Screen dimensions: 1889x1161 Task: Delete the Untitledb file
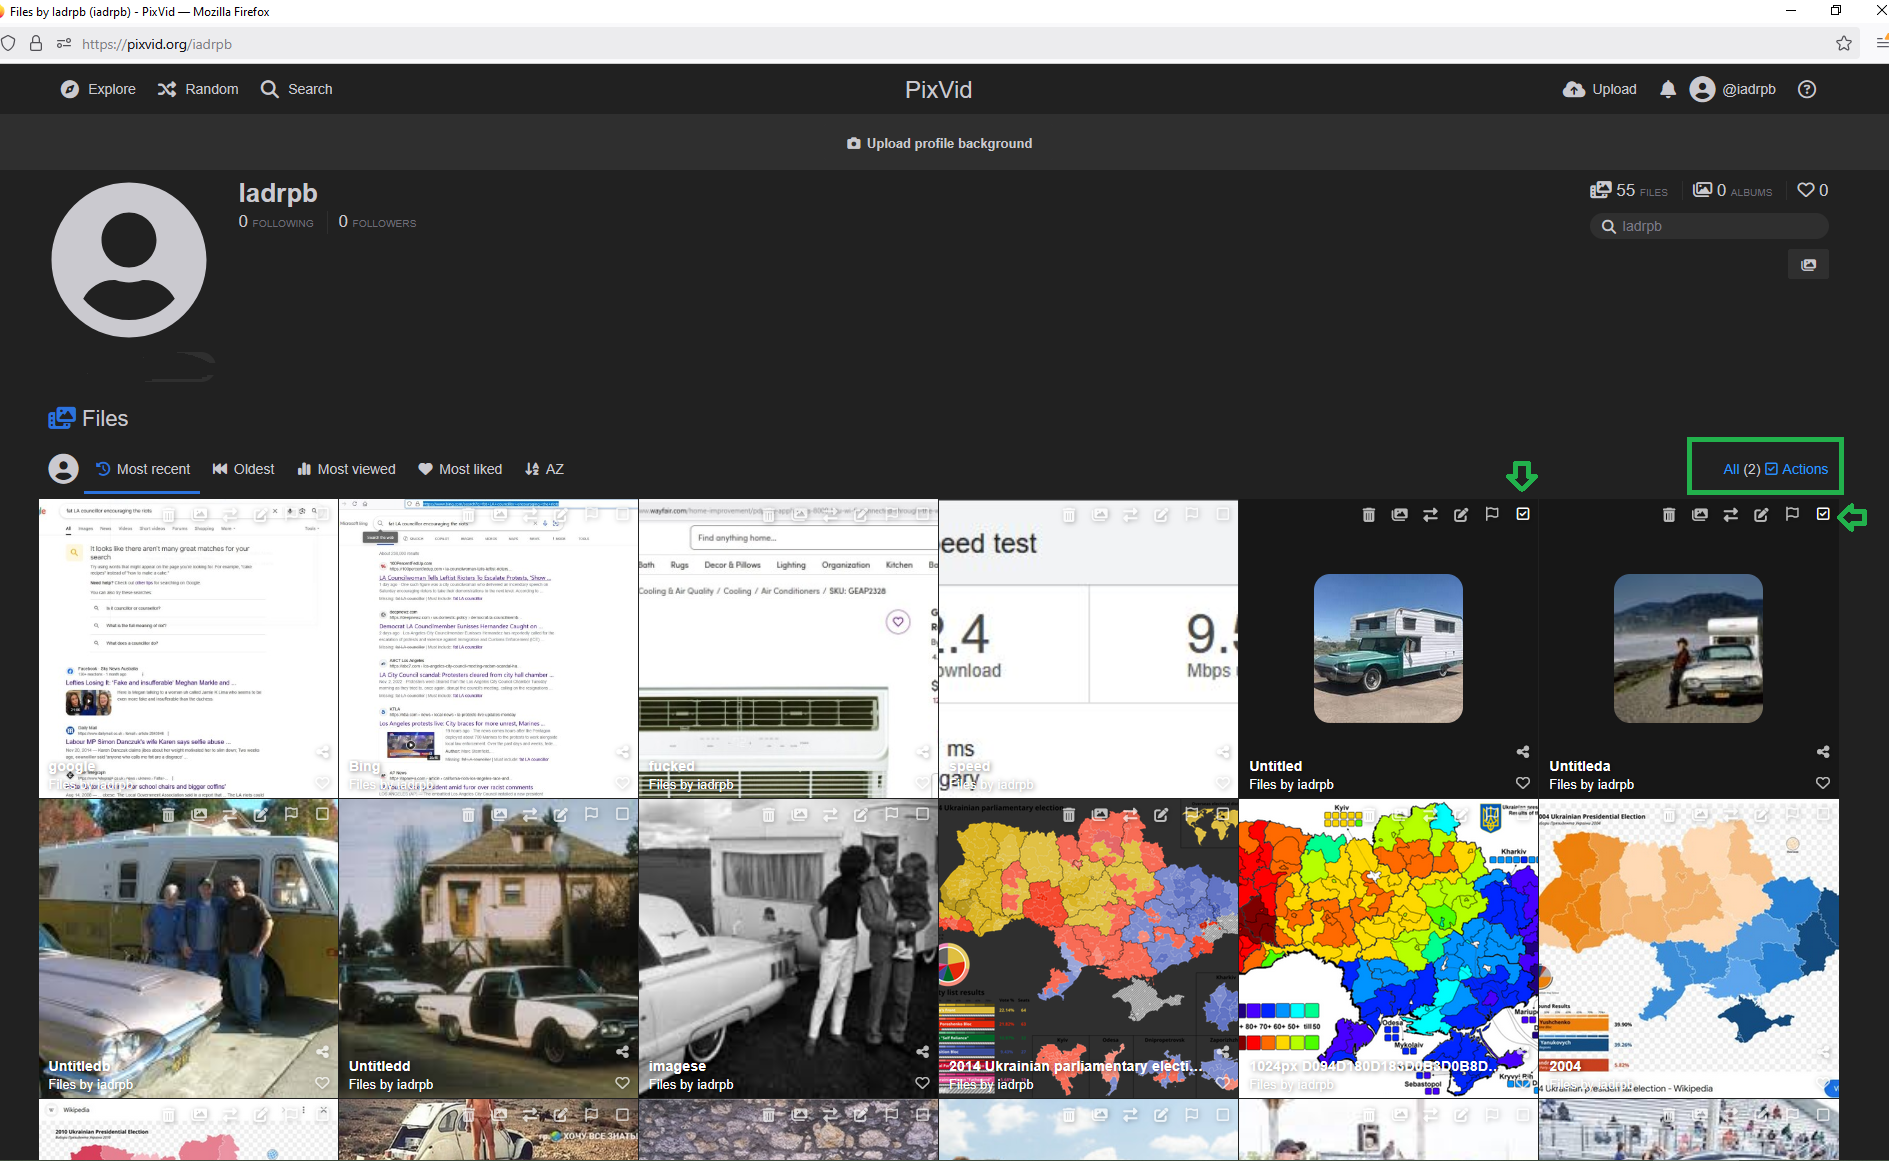point(168,815)
